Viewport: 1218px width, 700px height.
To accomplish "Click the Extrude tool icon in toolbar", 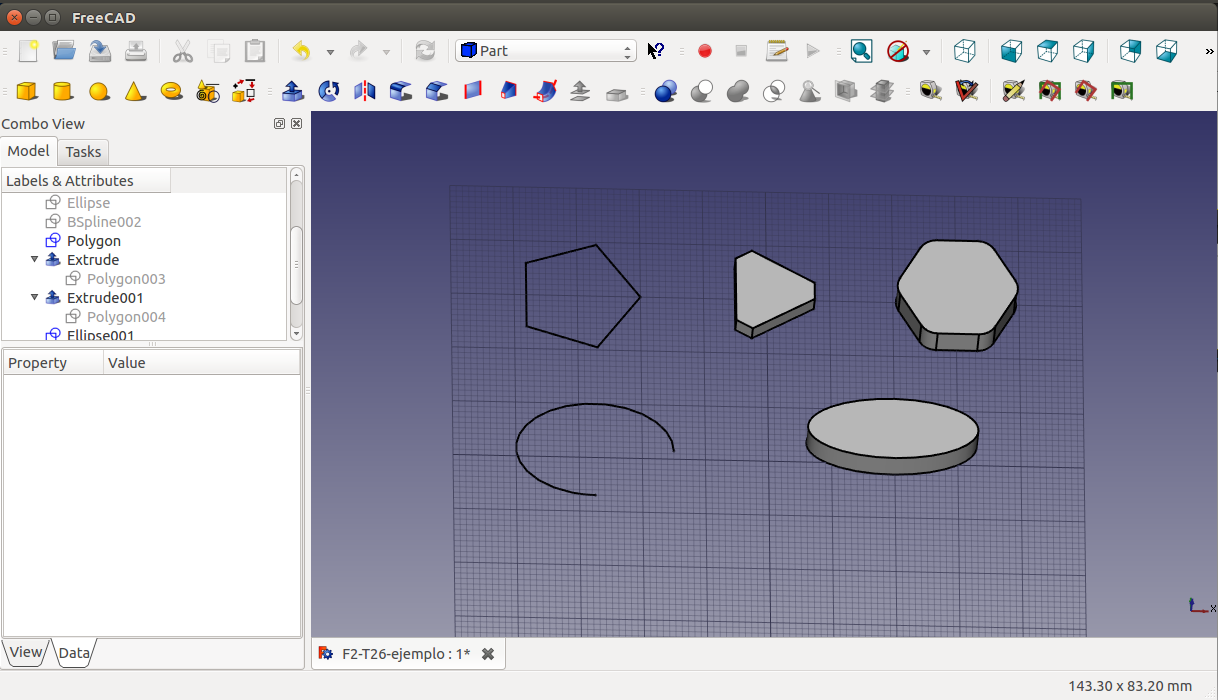I will [x=292, y=92].
